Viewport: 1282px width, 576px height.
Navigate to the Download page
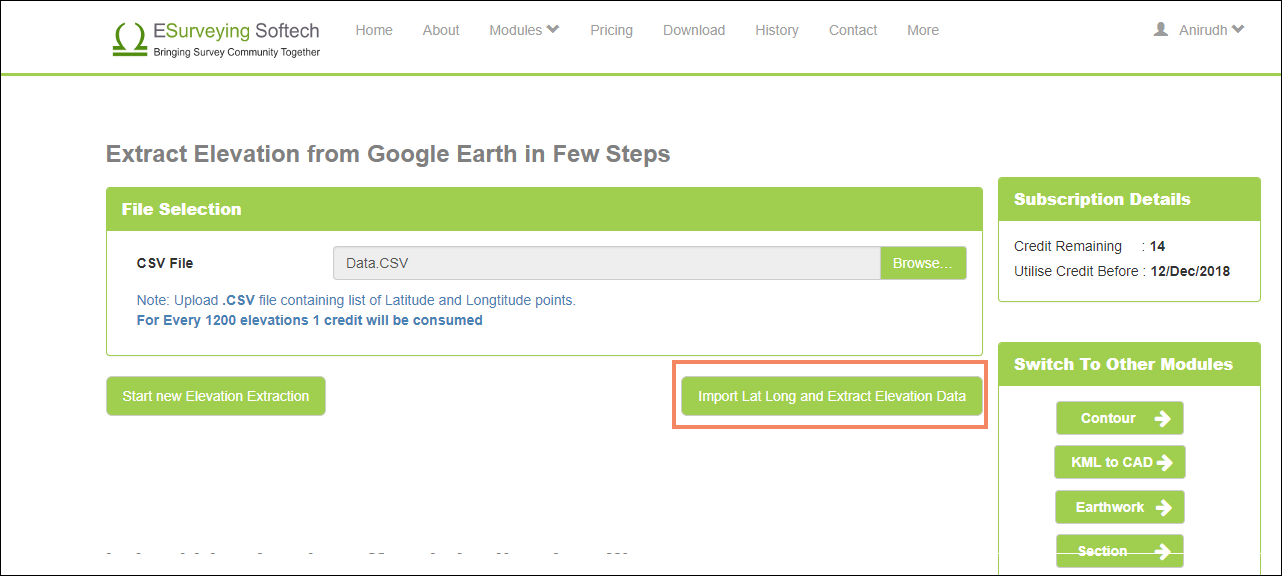(x=694, y=30)
